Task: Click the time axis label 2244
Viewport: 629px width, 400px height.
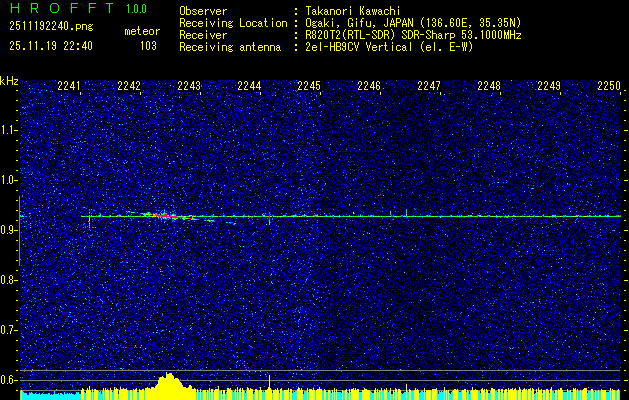Action: coord(249,86)
